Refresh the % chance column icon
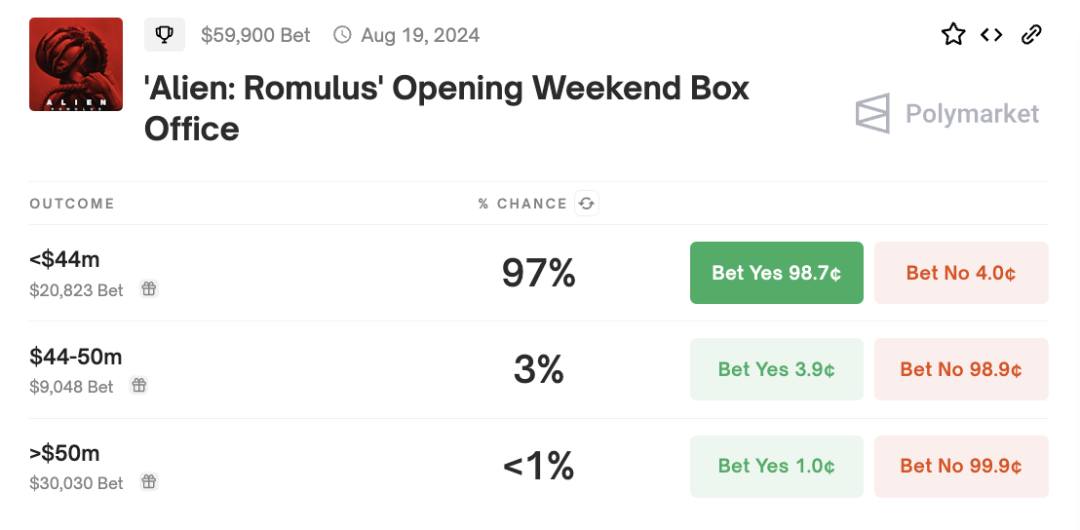 point(587,204)
